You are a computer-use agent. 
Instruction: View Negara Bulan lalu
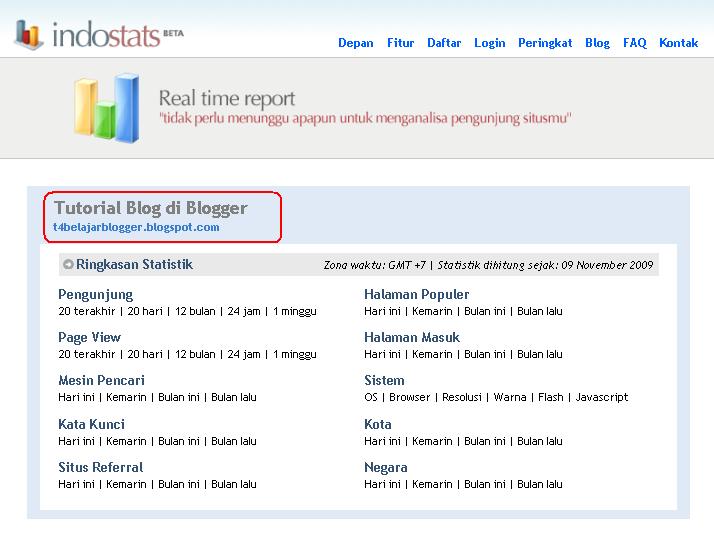click(x=540, y=484)
